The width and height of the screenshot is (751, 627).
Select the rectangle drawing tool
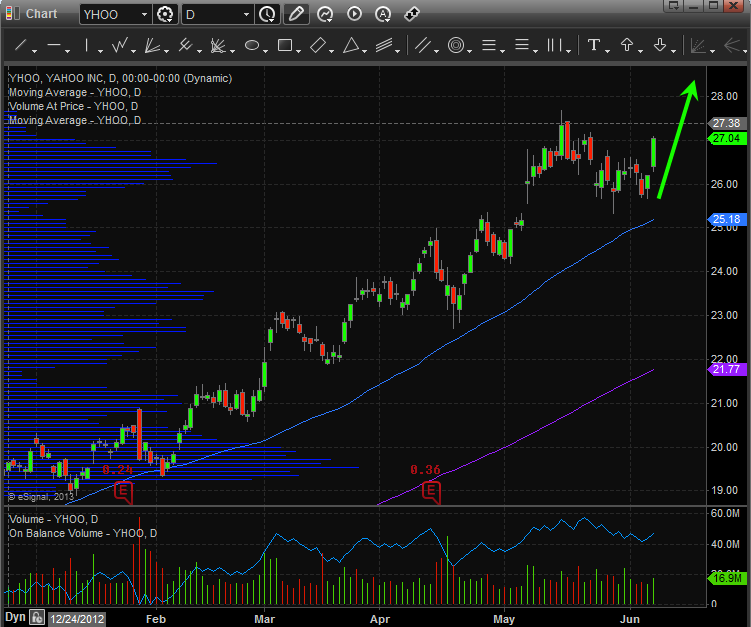(285, 46)
